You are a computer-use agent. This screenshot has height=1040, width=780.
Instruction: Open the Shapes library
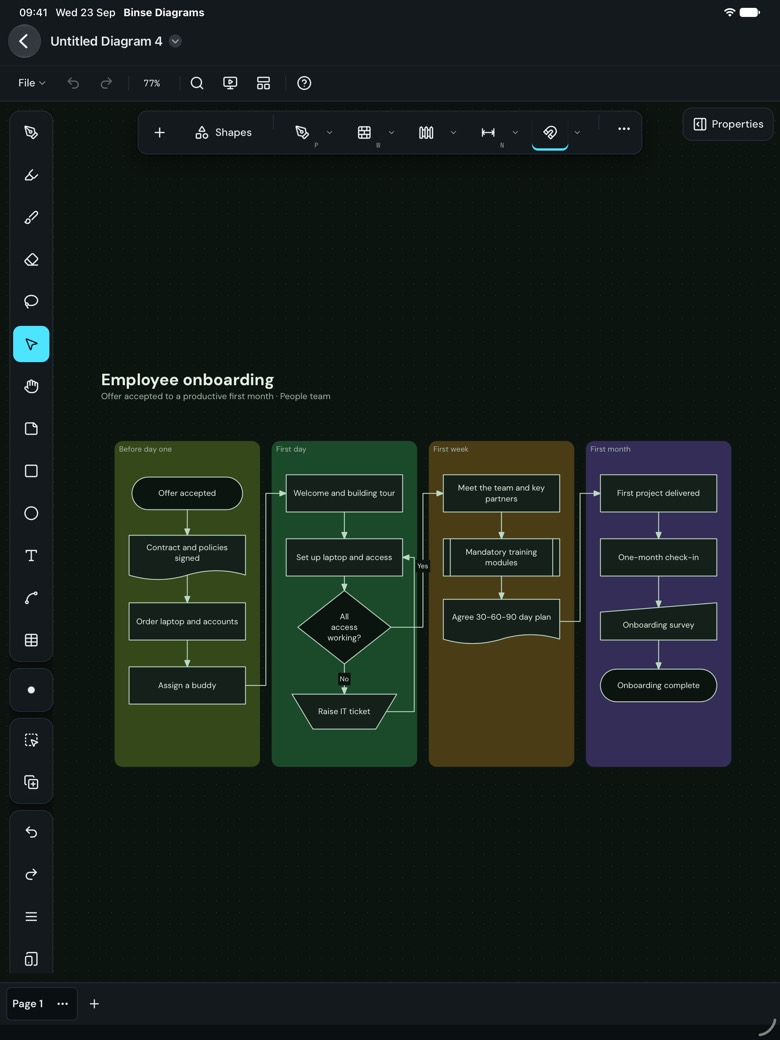(x=224, y=133)
